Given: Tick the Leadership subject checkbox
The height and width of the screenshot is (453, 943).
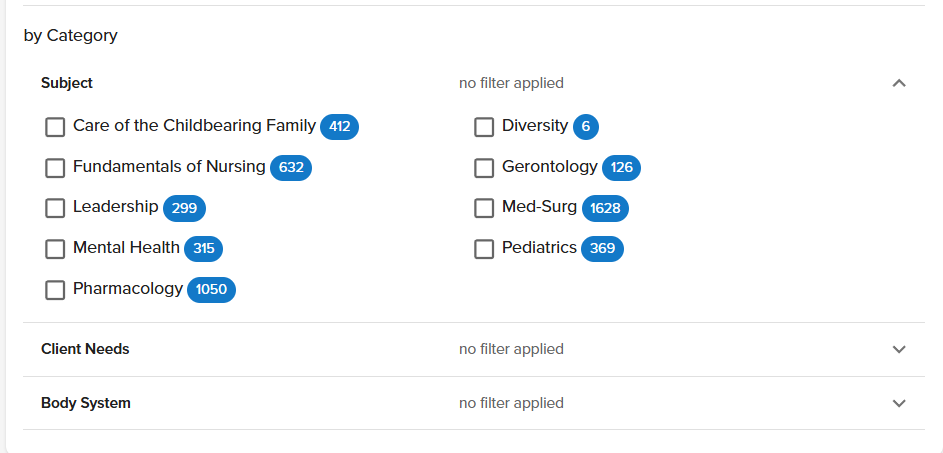Looking at the screenshot, I should 55,208.
